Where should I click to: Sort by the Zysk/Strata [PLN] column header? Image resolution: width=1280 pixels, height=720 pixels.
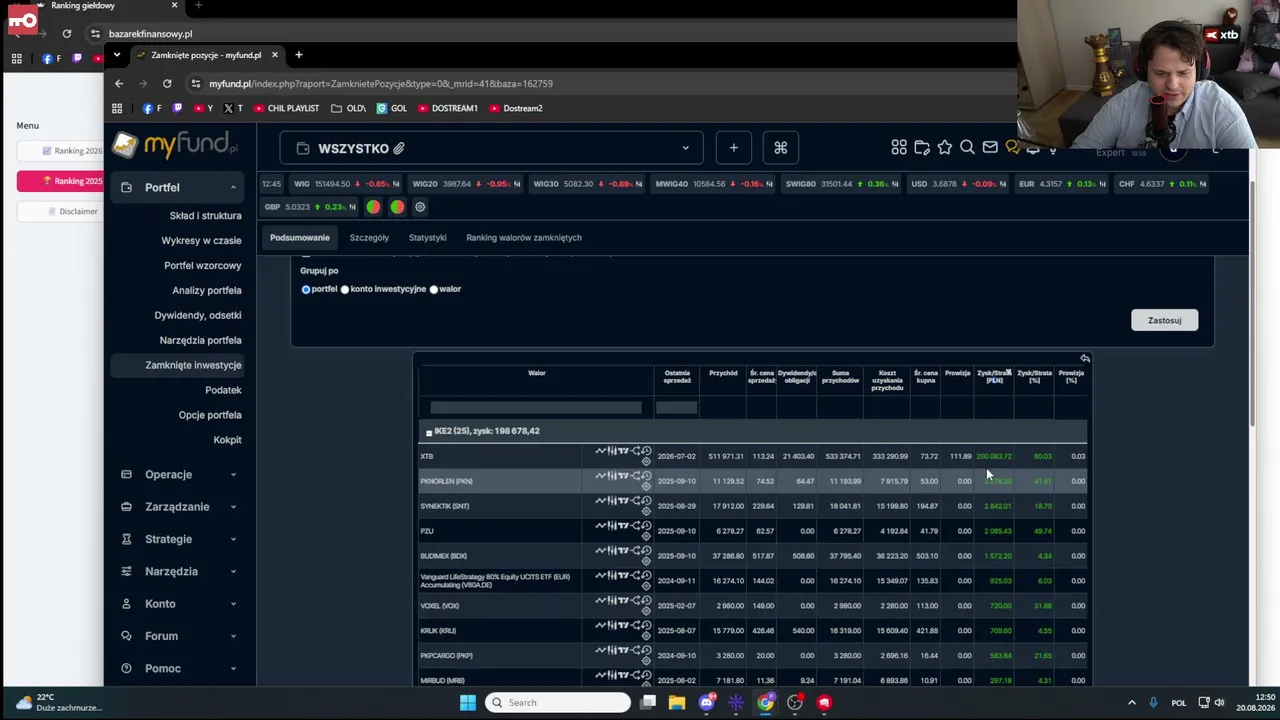click(x=994, y=376)
